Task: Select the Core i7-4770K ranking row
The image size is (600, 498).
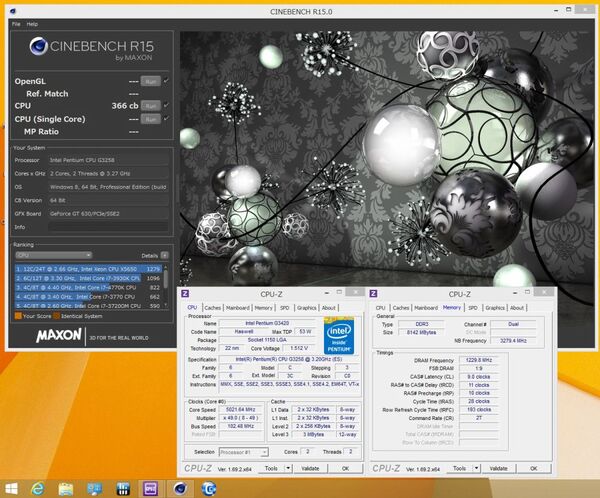Action: tap(88, 287)
